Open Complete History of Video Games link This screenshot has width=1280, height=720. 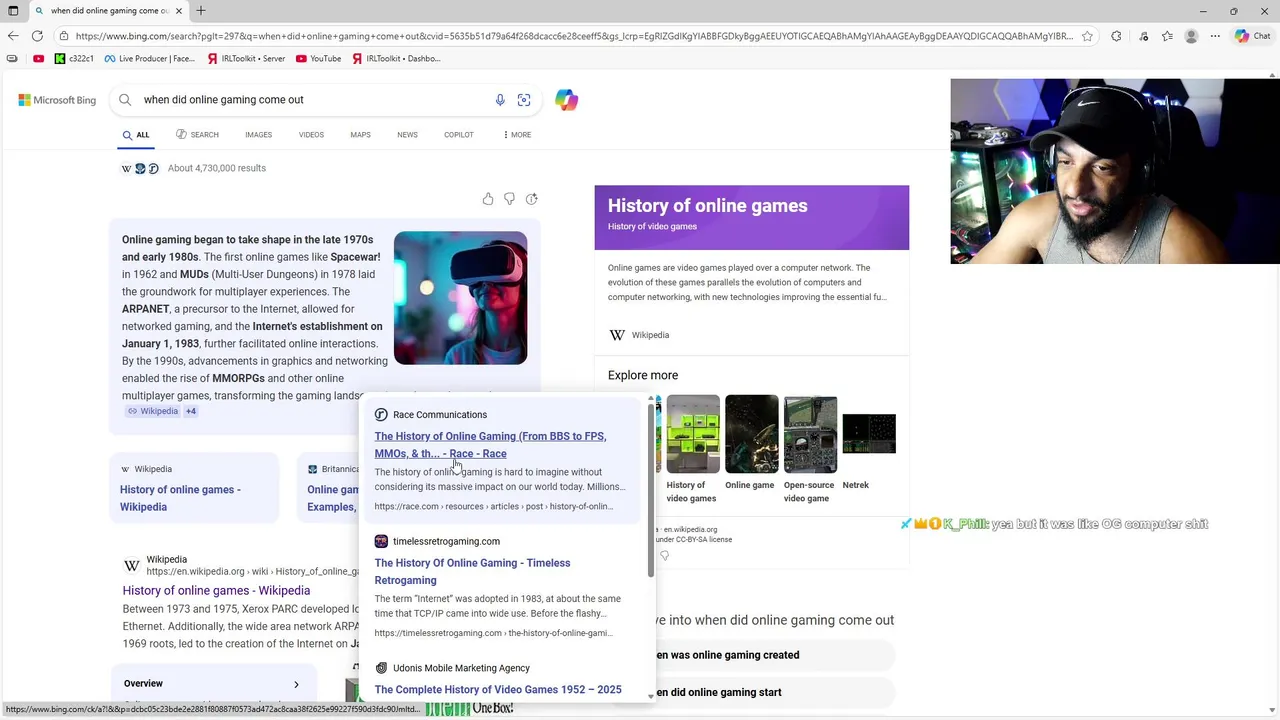click(498, 690)
